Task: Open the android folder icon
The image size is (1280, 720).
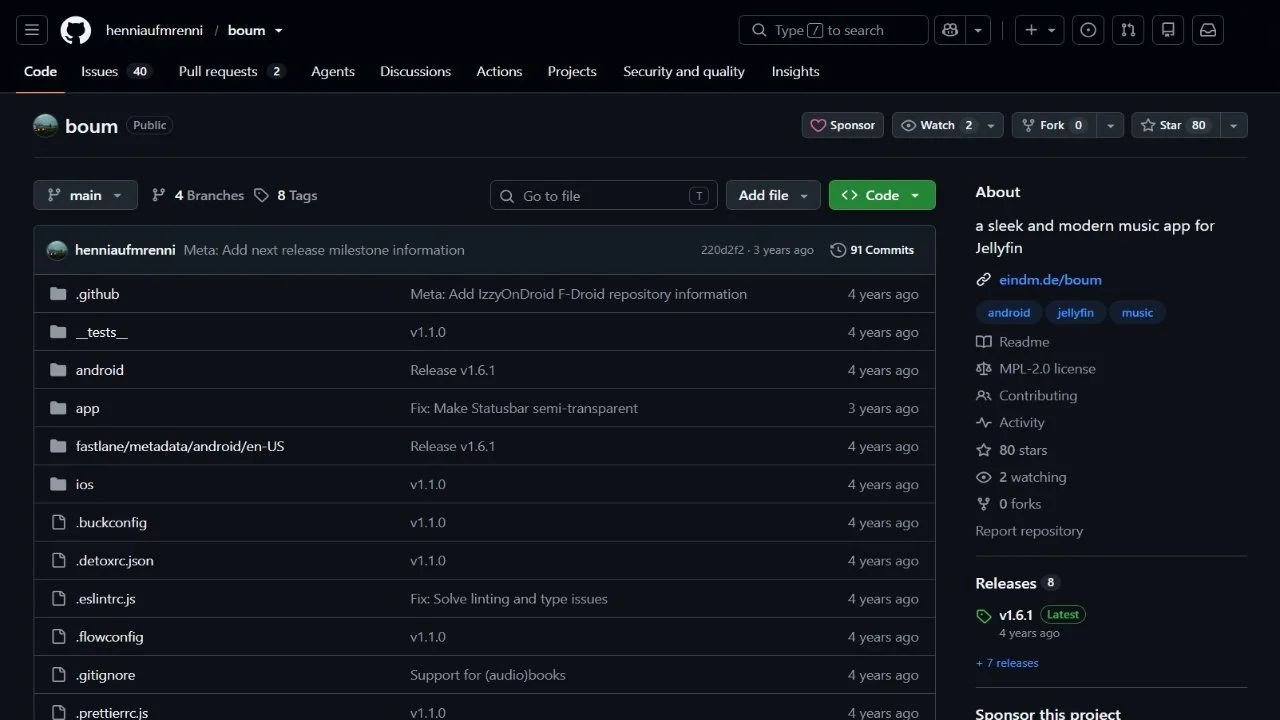Action: tap(58, 370)
